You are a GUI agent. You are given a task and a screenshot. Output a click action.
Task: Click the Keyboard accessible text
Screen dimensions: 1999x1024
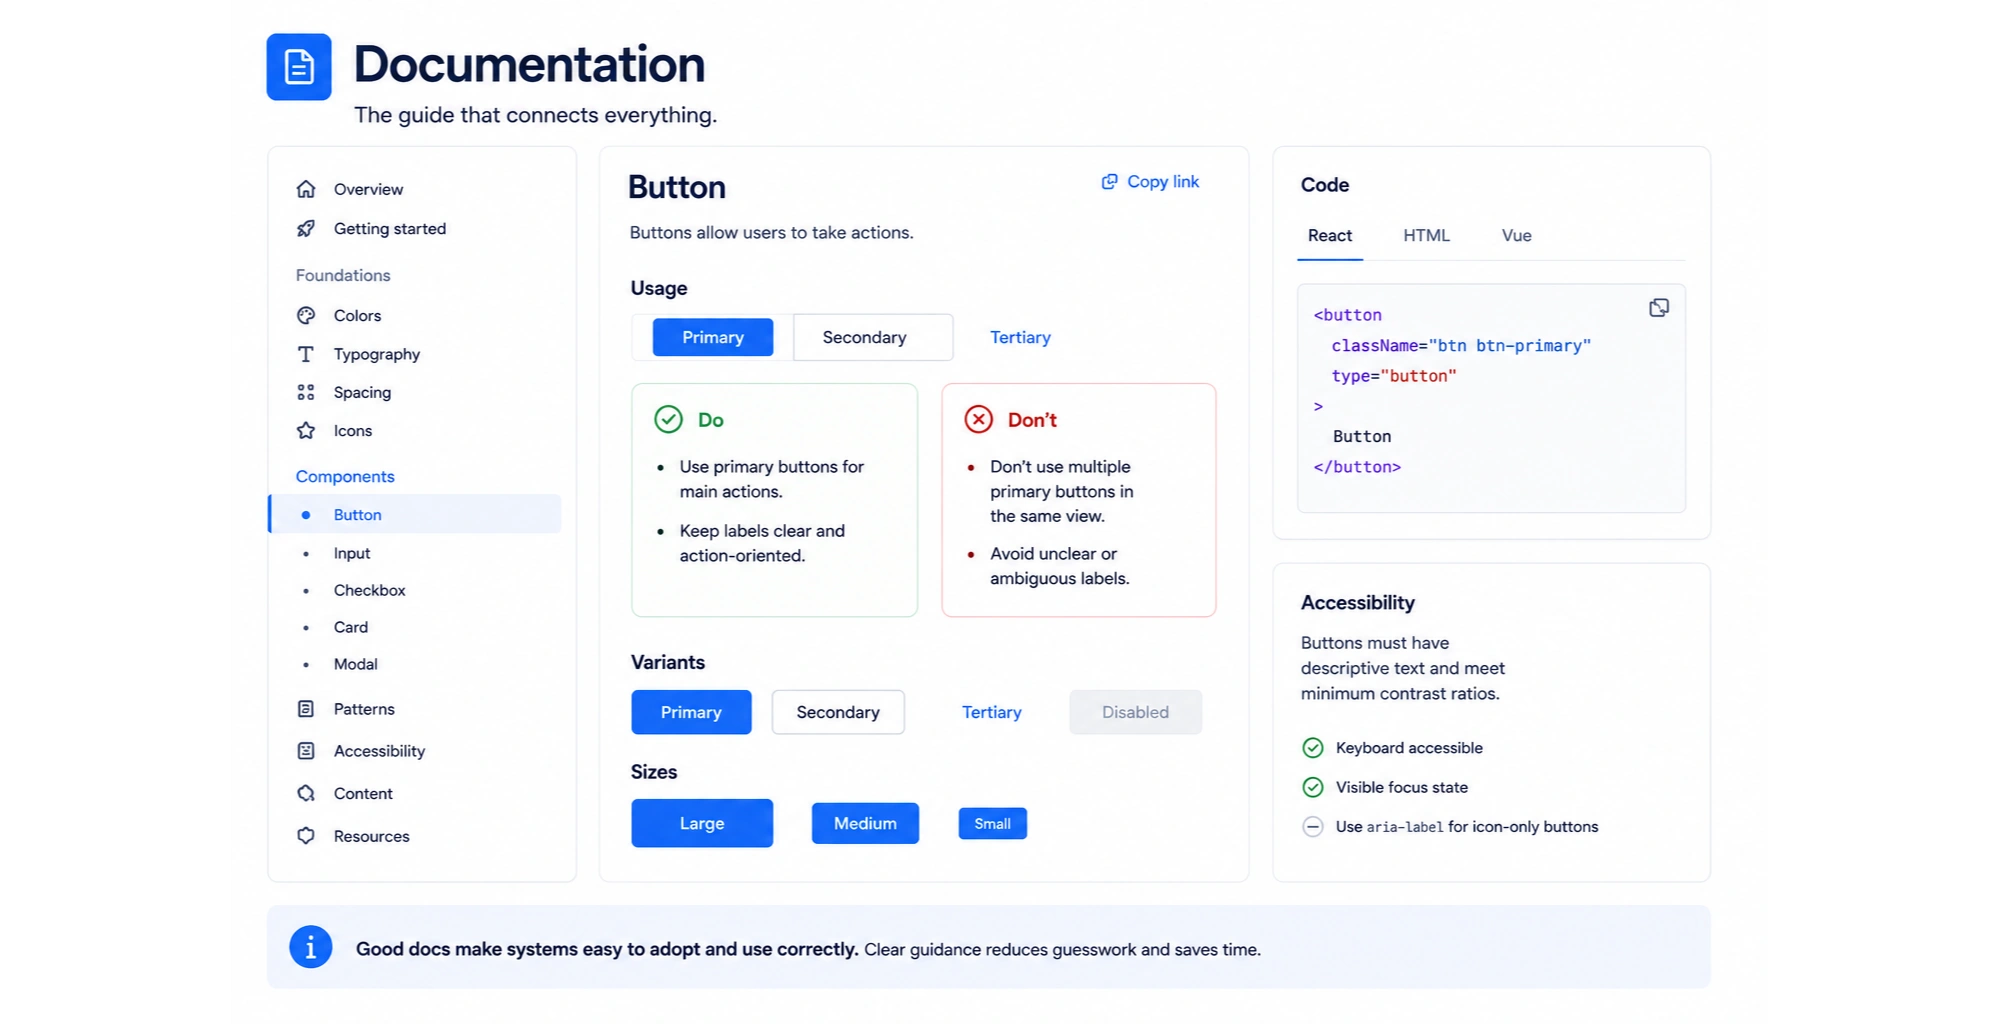pyautogui.click(x=1409, y=748)
